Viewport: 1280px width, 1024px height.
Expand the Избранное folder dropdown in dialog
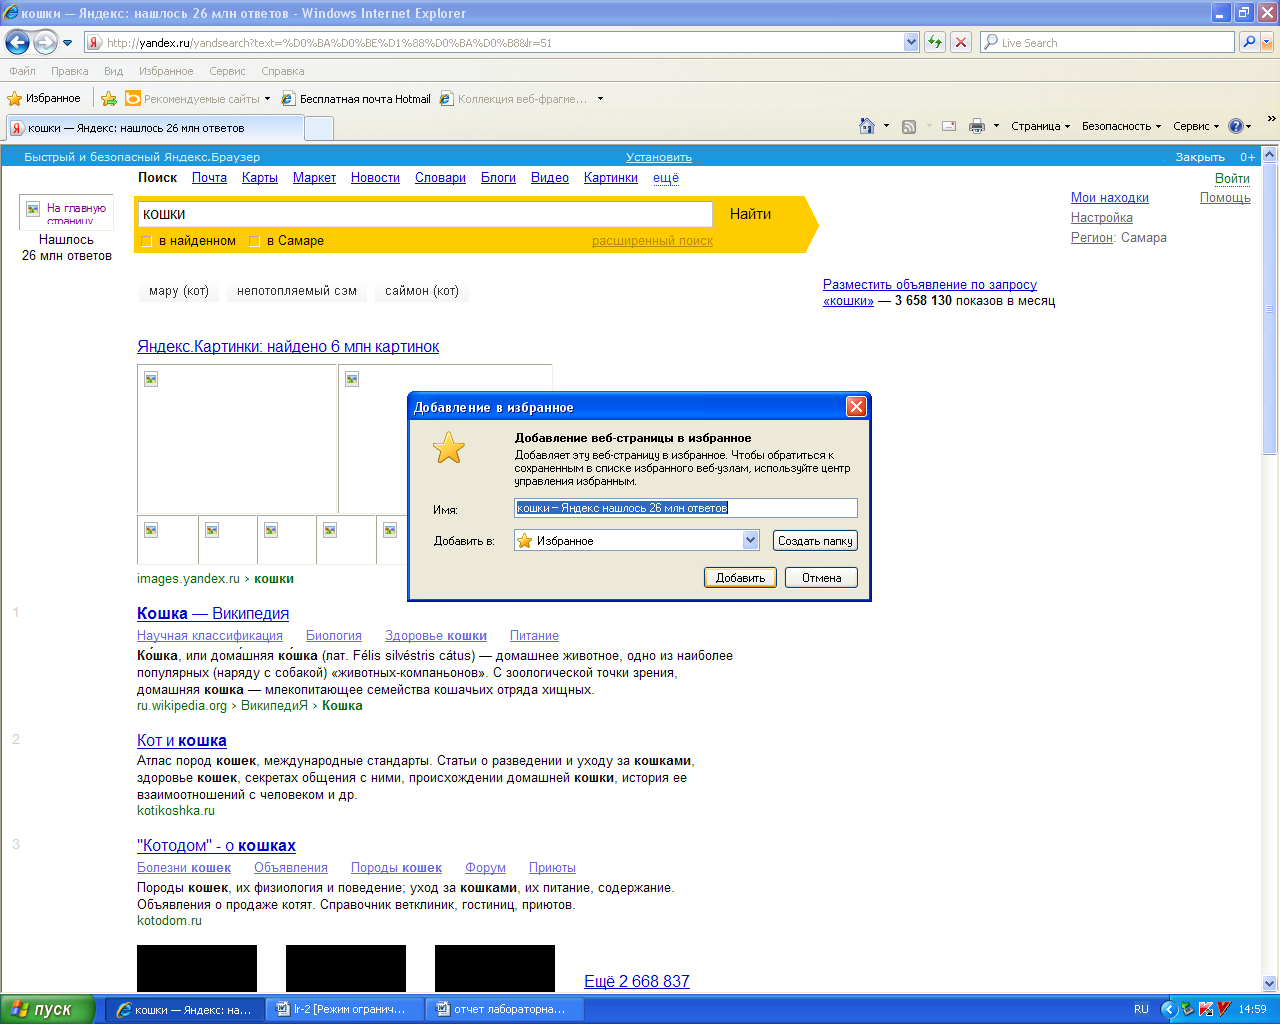pyautogui.click(x=751, y=540)
